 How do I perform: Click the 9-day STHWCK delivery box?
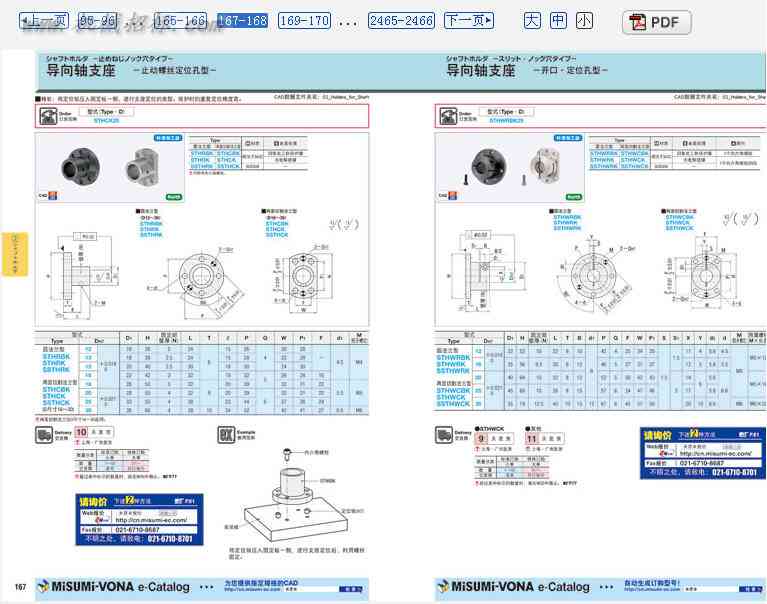tap(494, 439)
